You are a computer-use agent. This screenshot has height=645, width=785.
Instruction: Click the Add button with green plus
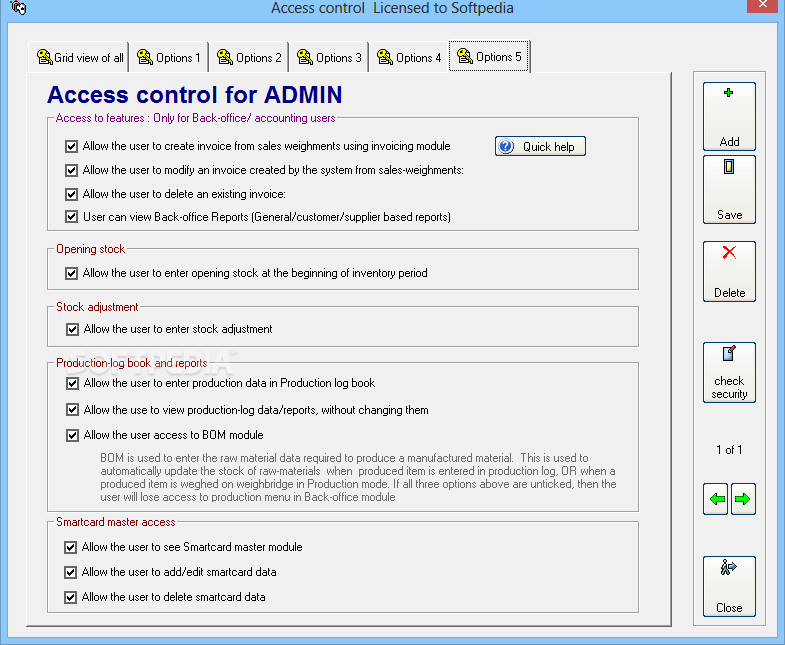(729, 116)
